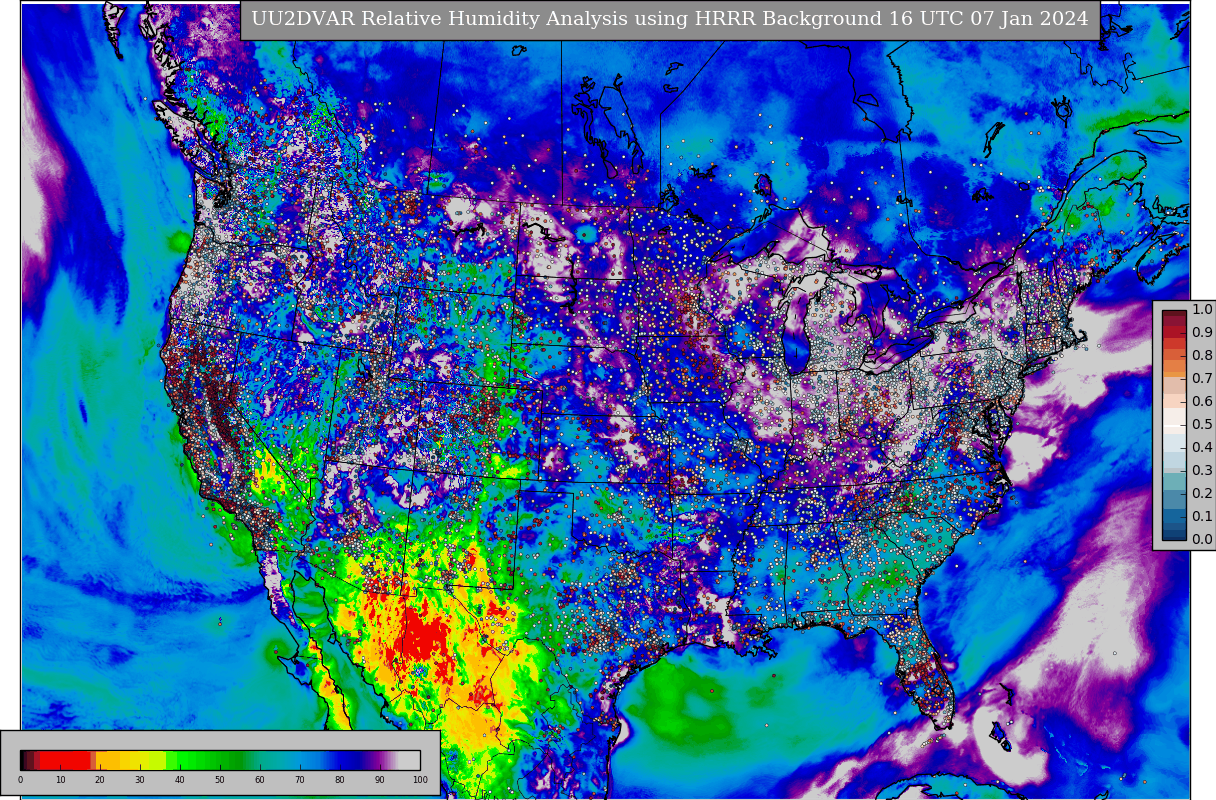
Task: Click the 30 tick label on the humidity colorbar
Action: point(140,780)
